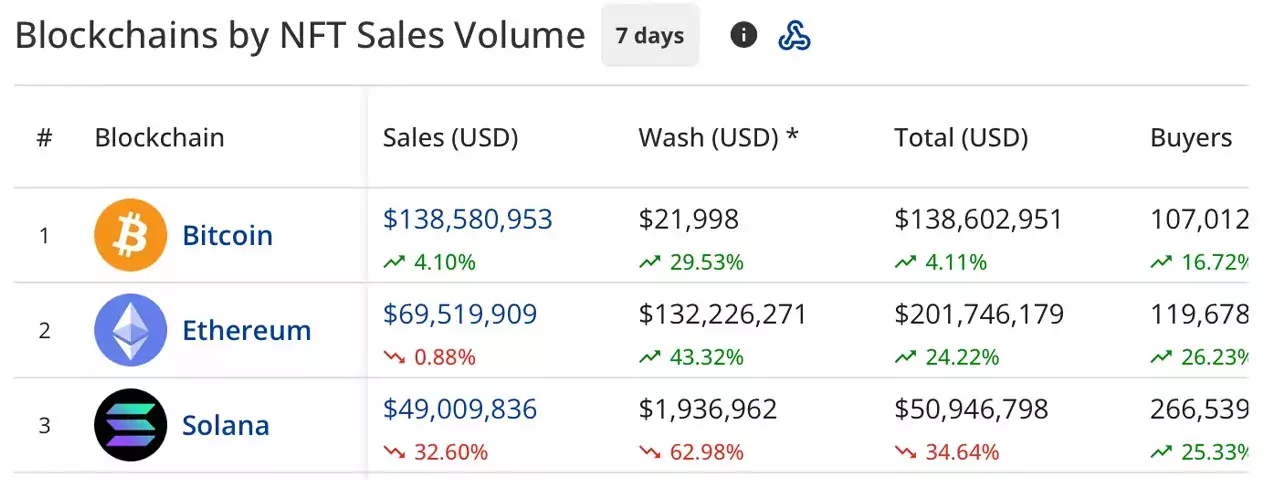The height and width of the screenshot is (500, 1280).
Task: Click the Blockchain column header
Action: [159, 137]
